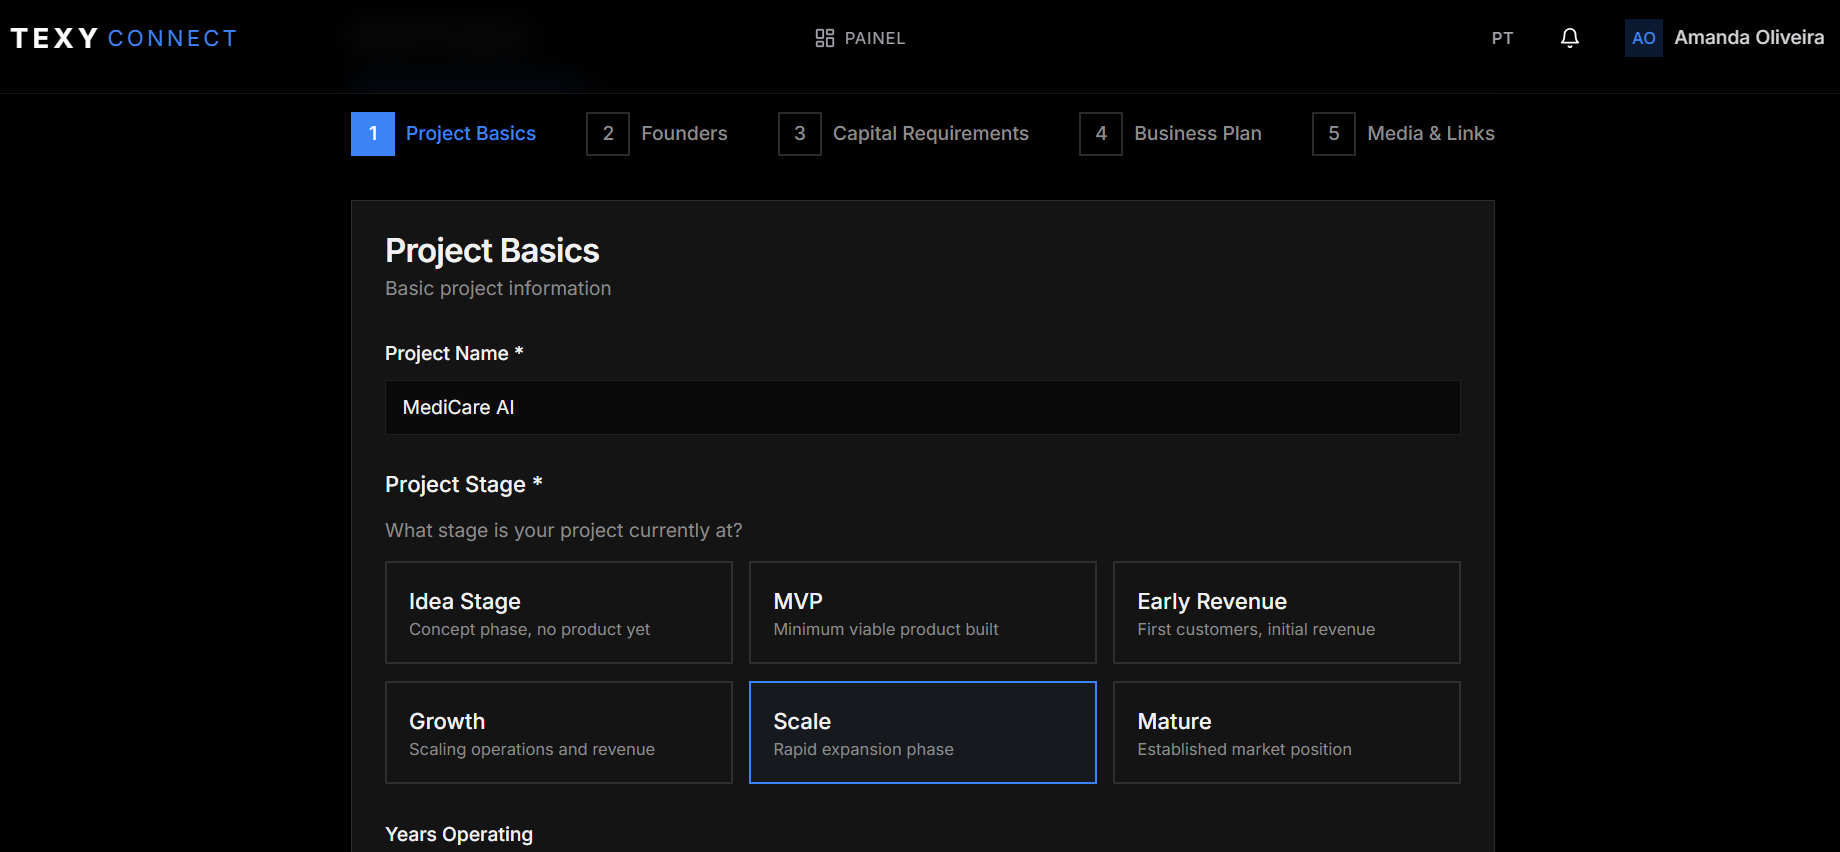
Task: Click the Project Name label
Action: click(x=454, y=353)
